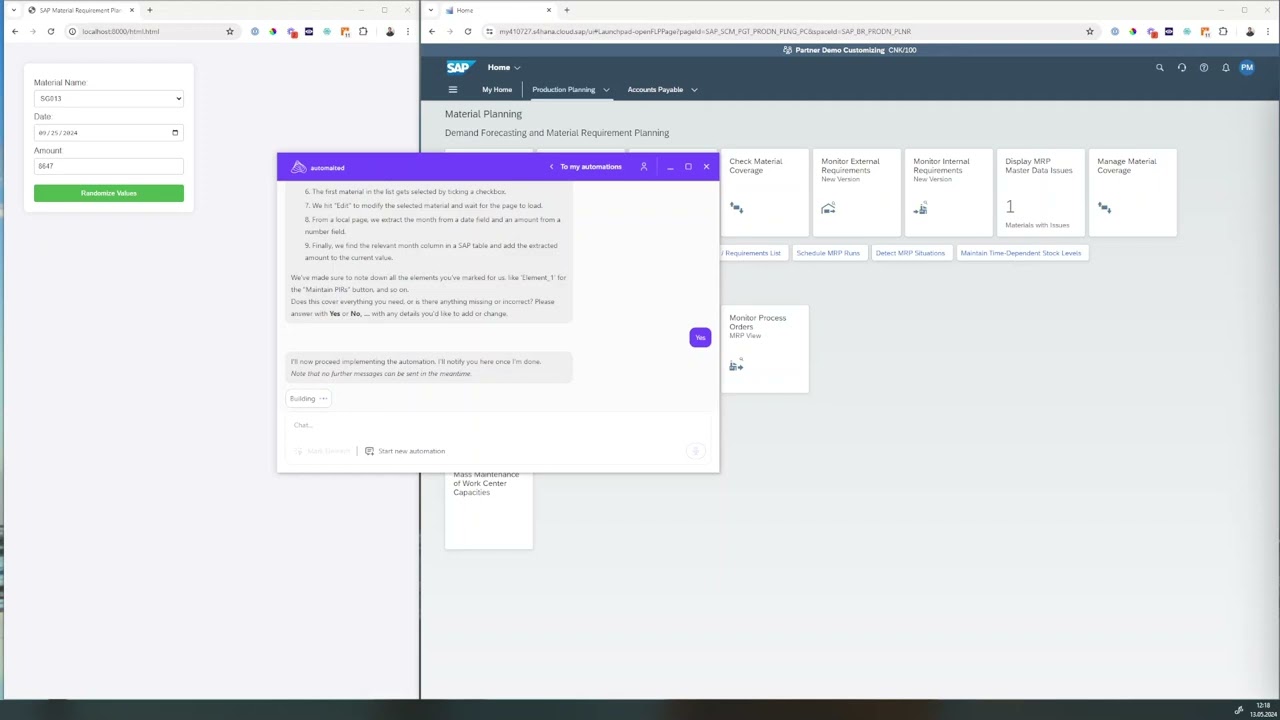This screenshot has width=1280, height=720.
Task: Open a new tab in the SAP browser
Action: pyautogui.click(x=566, y=10)
